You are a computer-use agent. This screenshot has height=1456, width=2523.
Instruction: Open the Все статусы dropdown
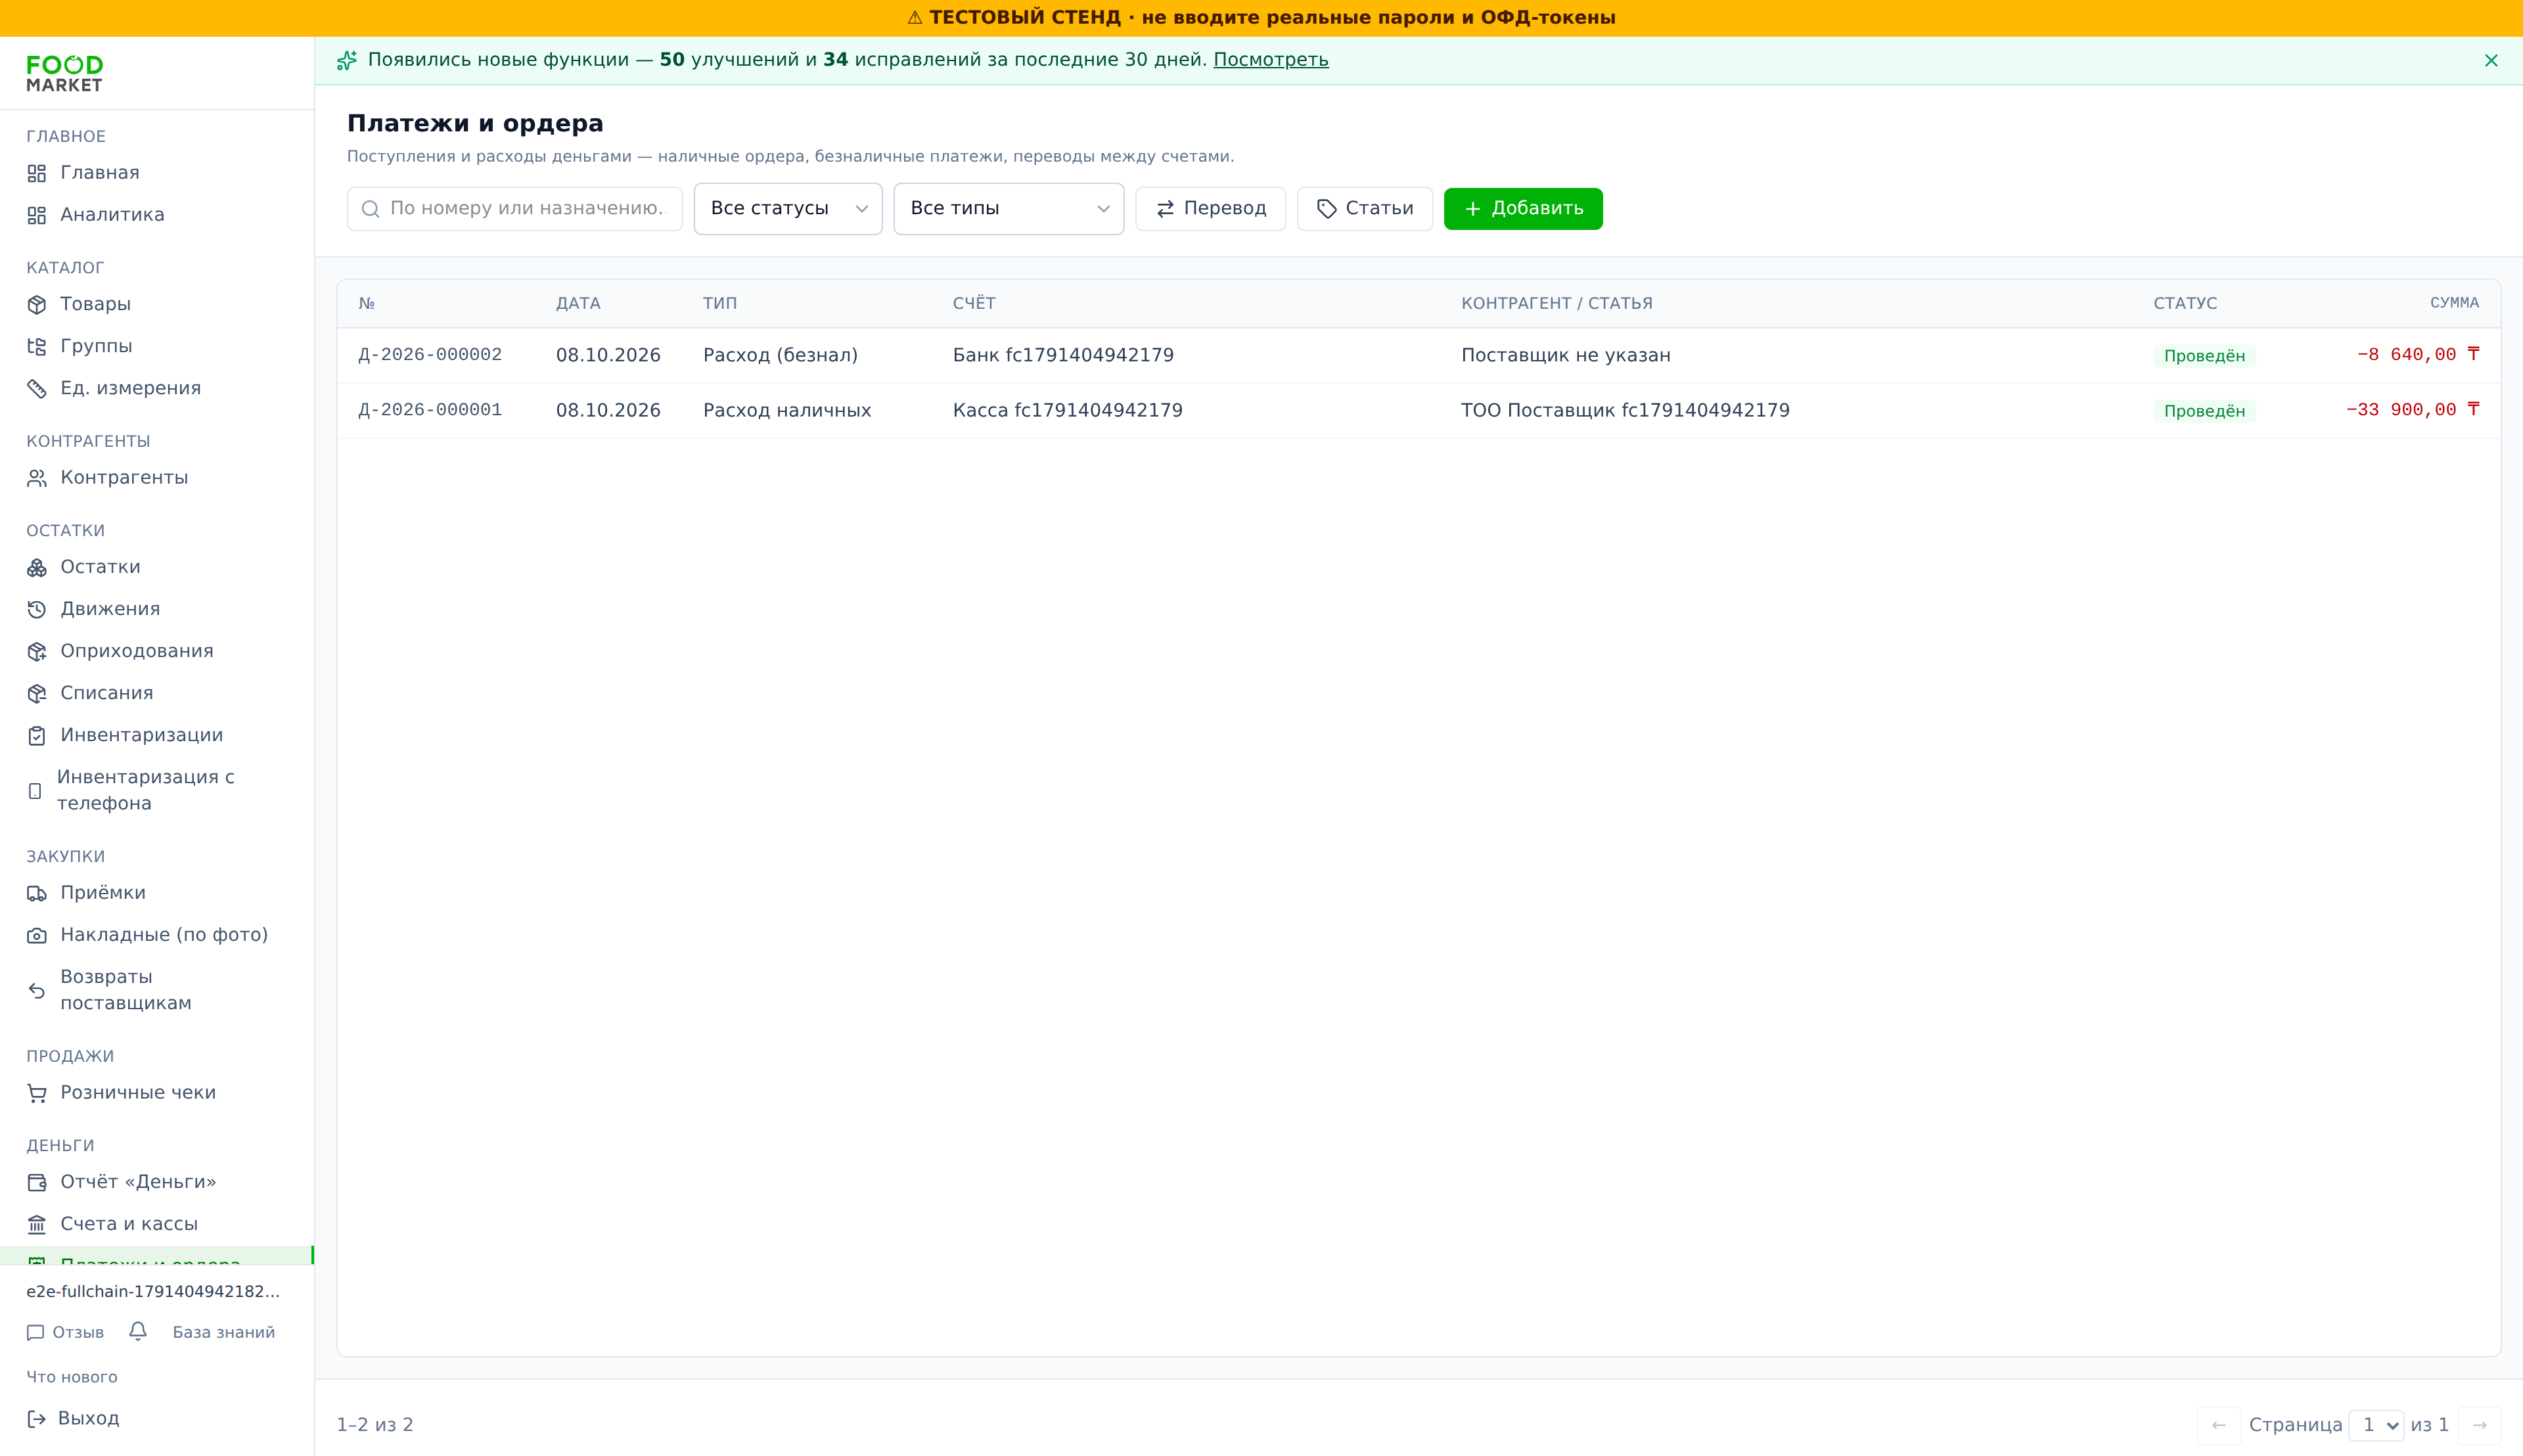788,209
